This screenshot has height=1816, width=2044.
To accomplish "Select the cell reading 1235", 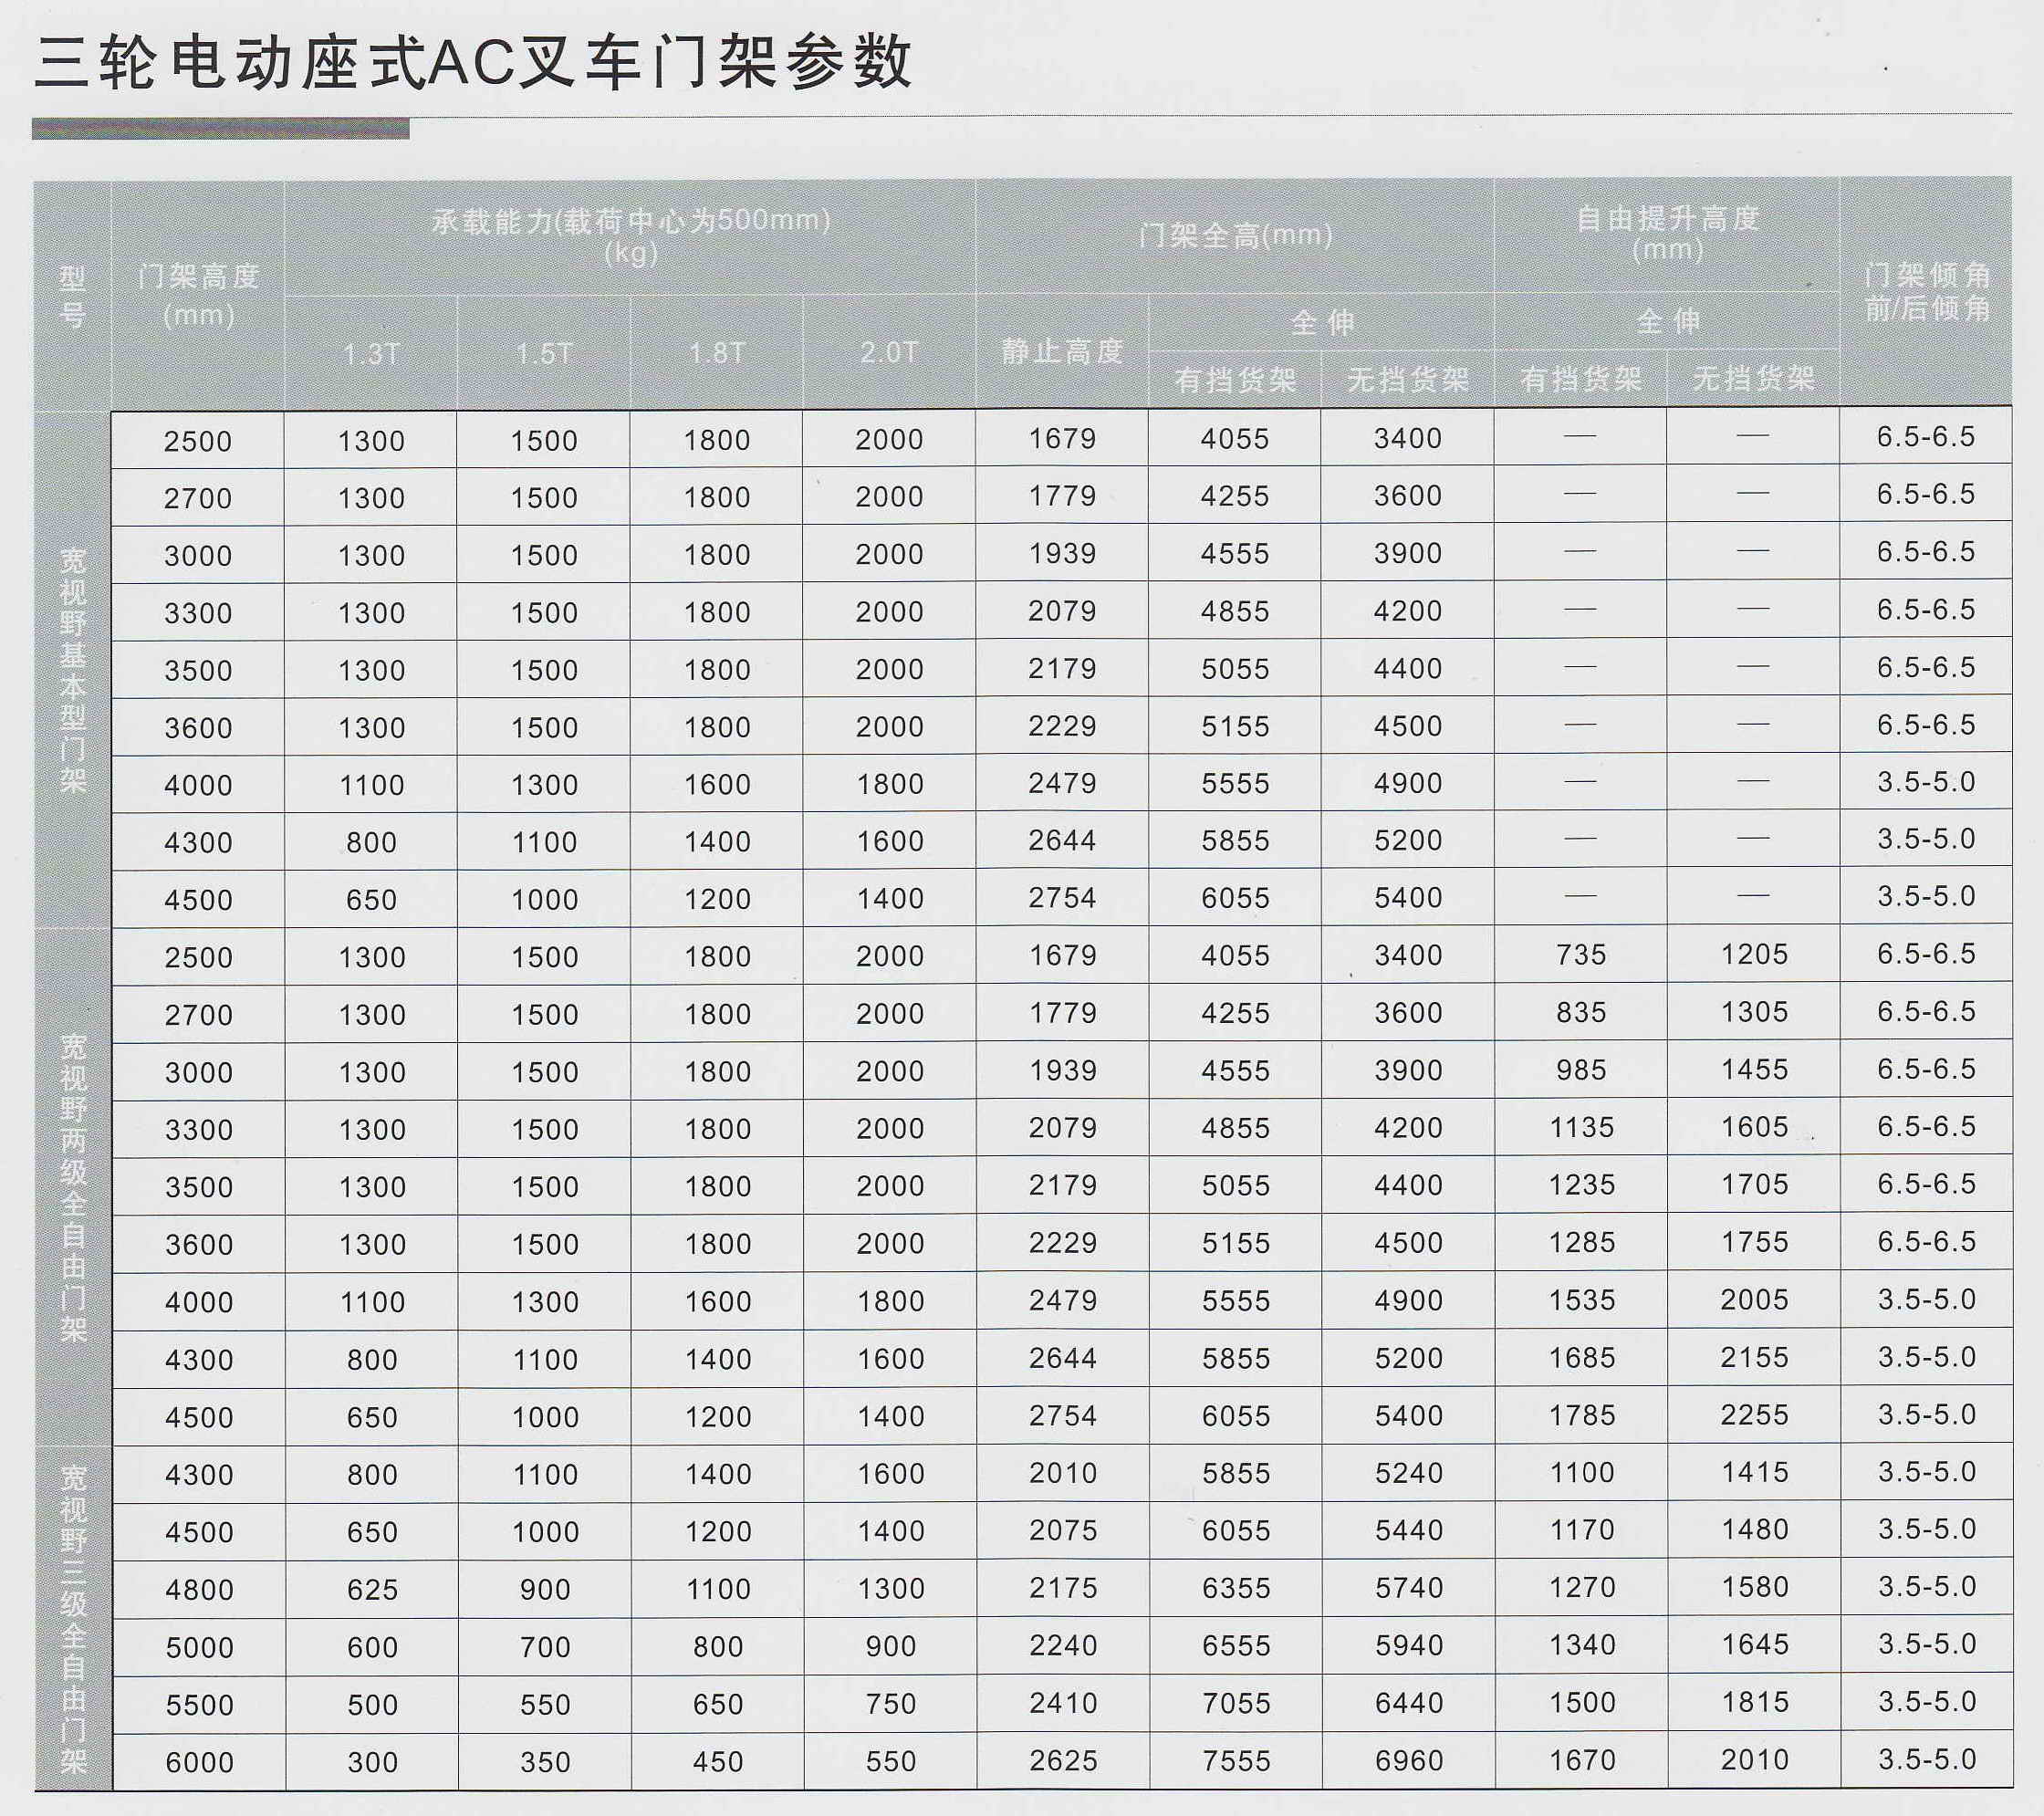I will pyautogui.click(x=1582, y=1185).
